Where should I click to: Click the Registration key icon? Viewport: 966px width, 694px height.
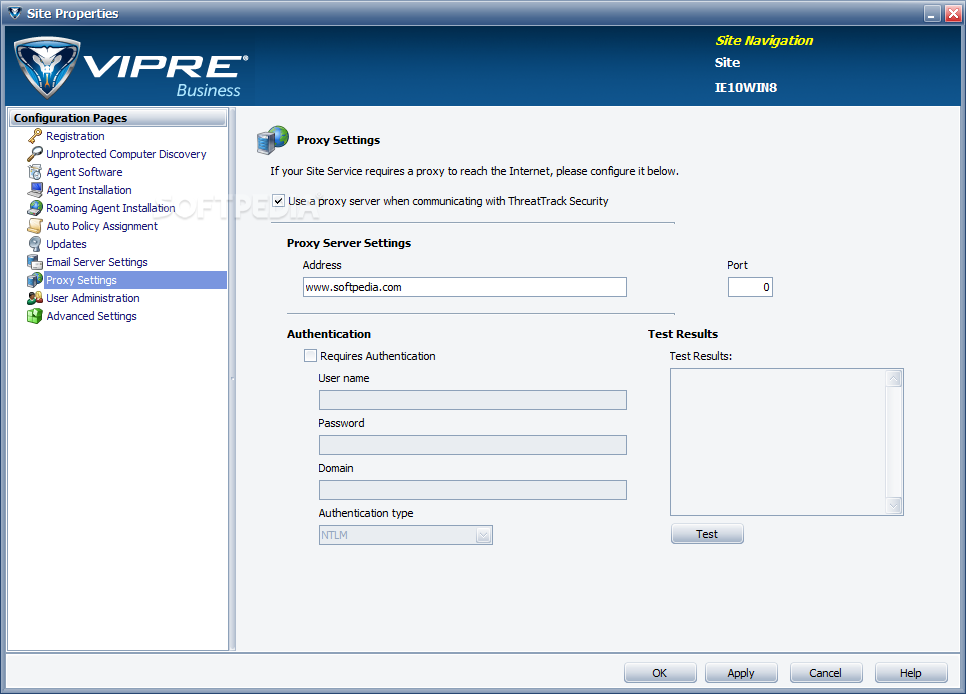click(x=35, y=136)
